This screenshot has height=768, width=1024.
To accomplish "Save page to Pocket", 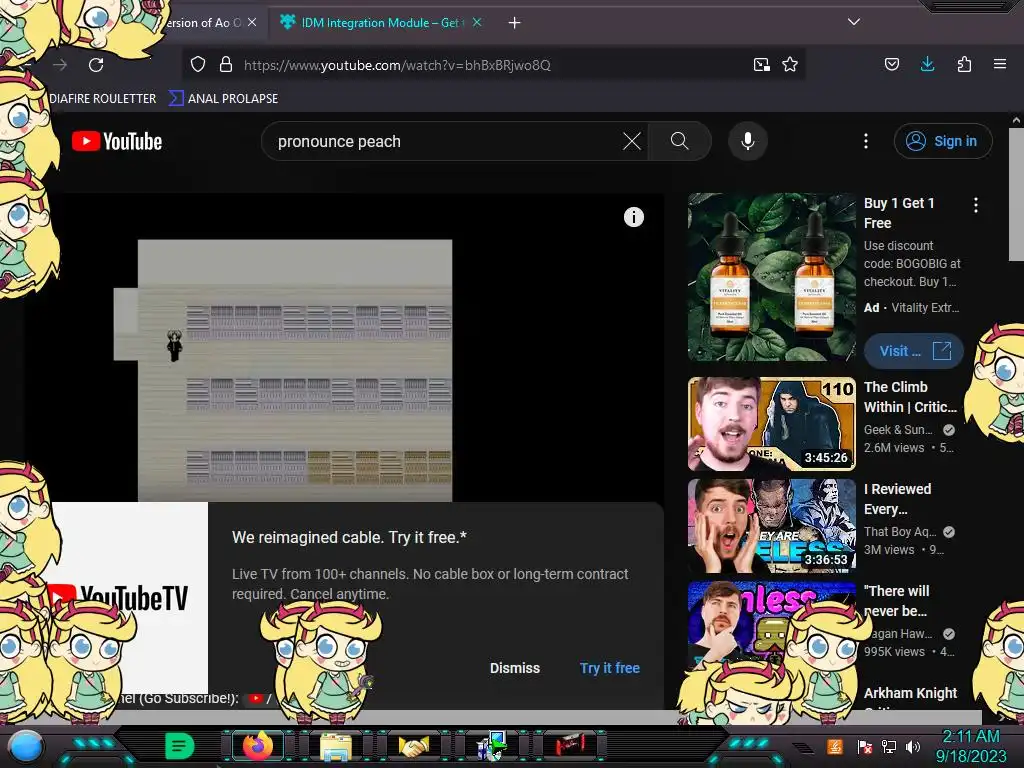I will pos(891,65).
